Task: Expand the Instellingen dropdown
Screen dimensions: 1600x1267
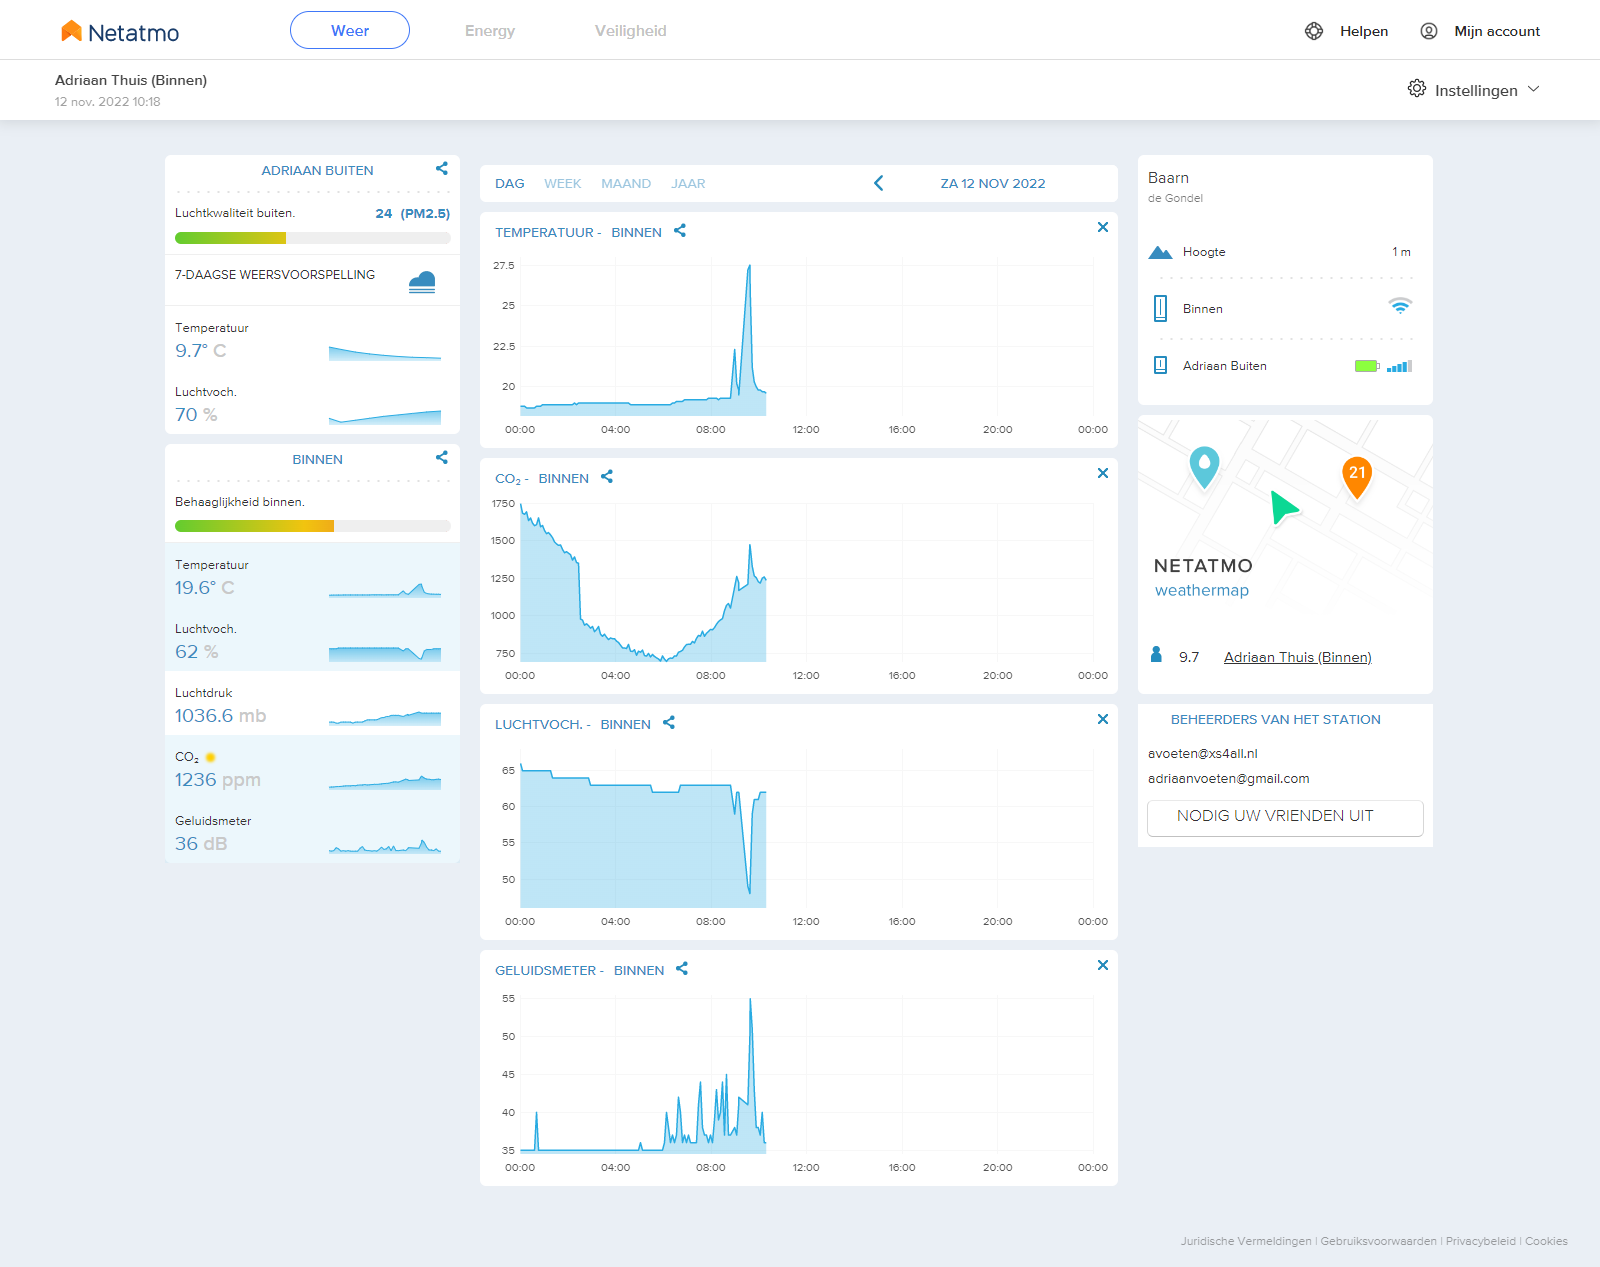Action: pos(1474,90)
